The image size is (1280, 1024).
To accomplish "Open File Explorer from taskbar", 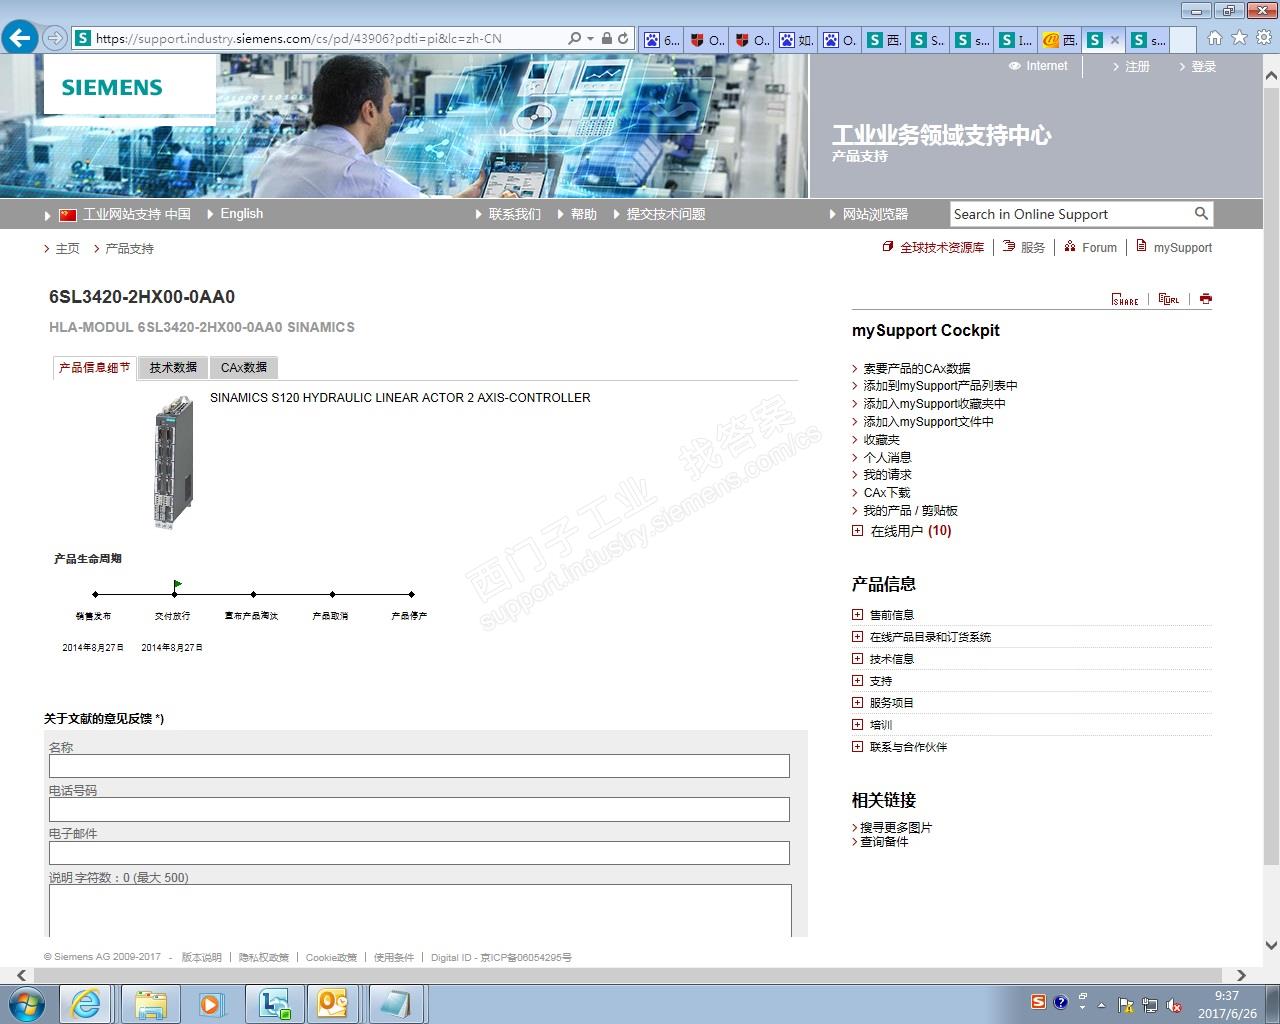I will (150, 1003).
